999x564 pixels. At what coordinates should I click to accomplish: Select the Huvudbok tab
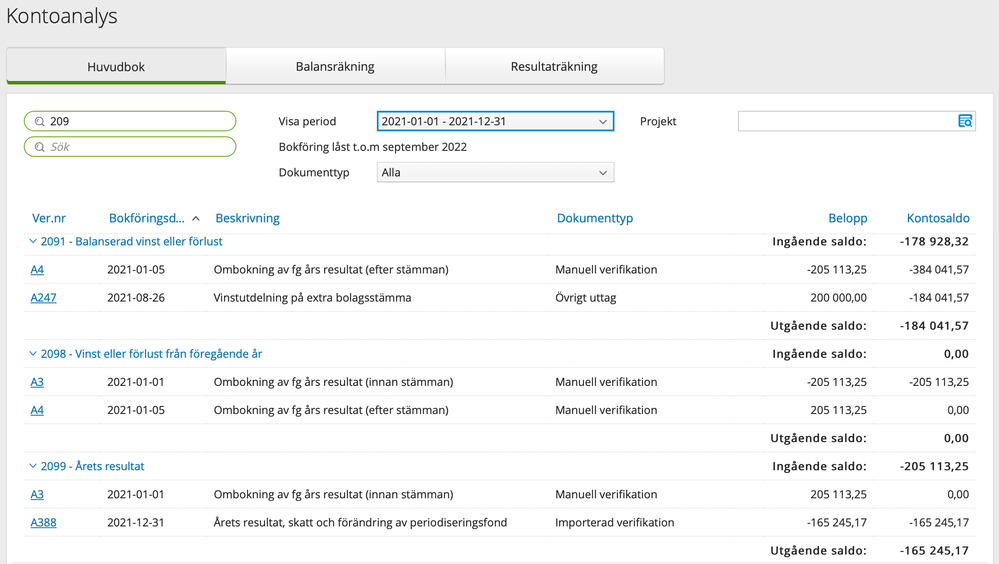[116, 67]
